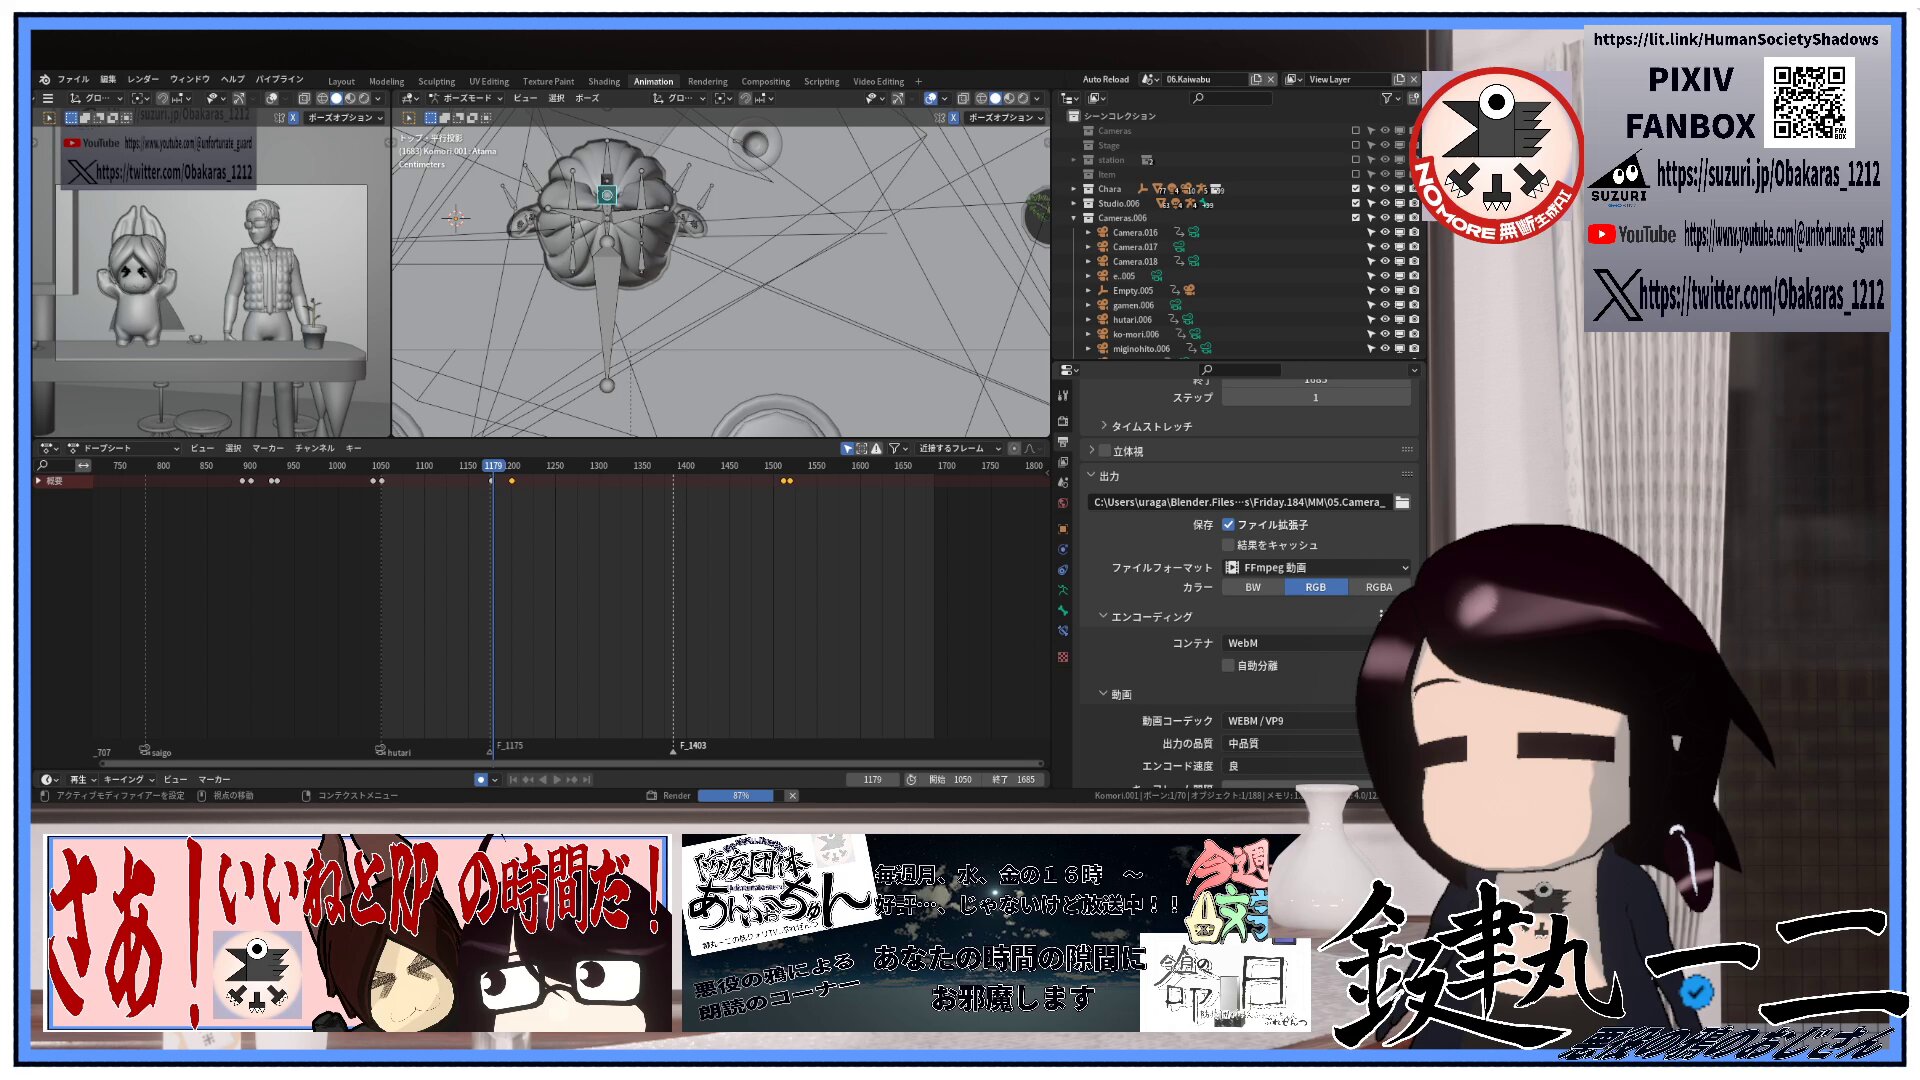Image resolution: width=1920 pixels, height=1080 pixels.
Task: Hide Camera.016 with its eye icon
Action: click(1385, 232)
